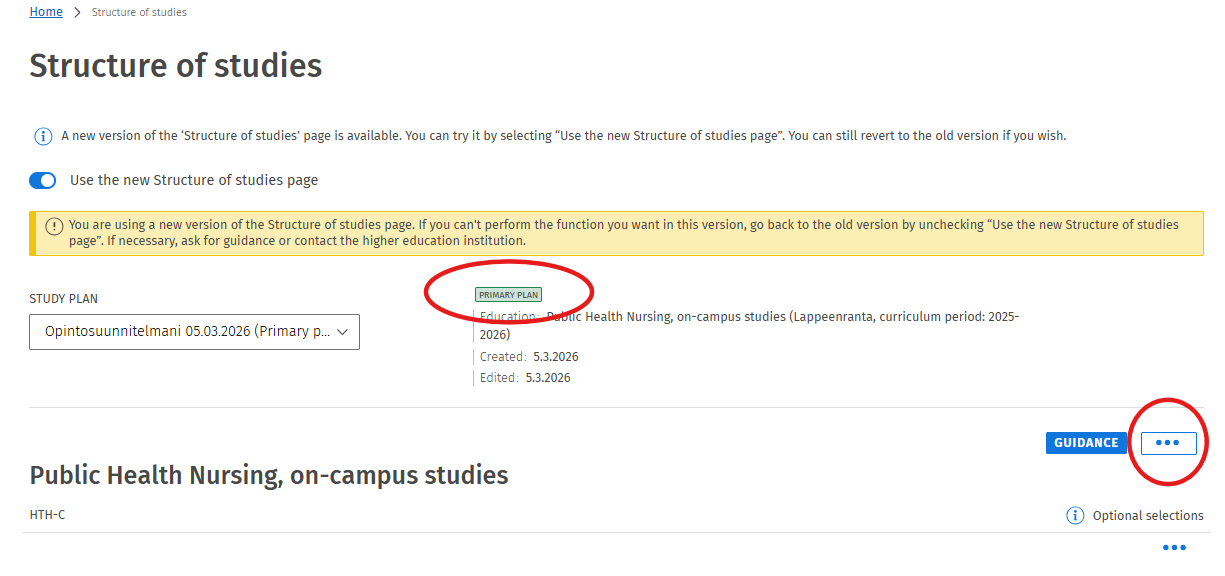Open the outlined three-dot menu beside GUIDANCE
1225x576 pixels.
point(1168,443)
